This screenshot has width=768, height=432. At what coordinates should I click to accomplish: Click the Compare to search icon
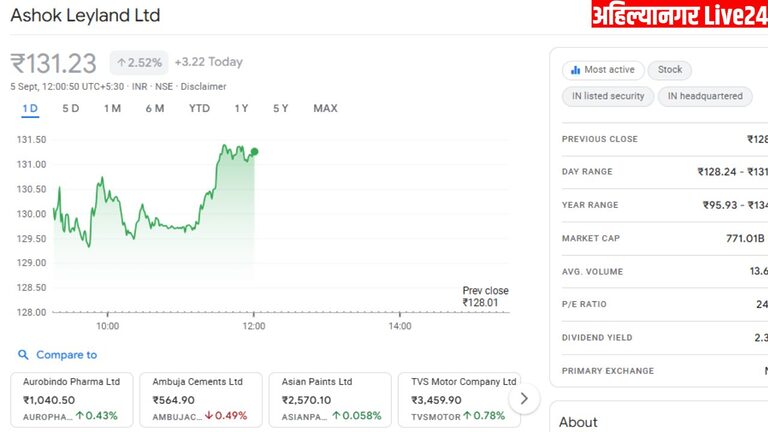(x=23, y=355)
